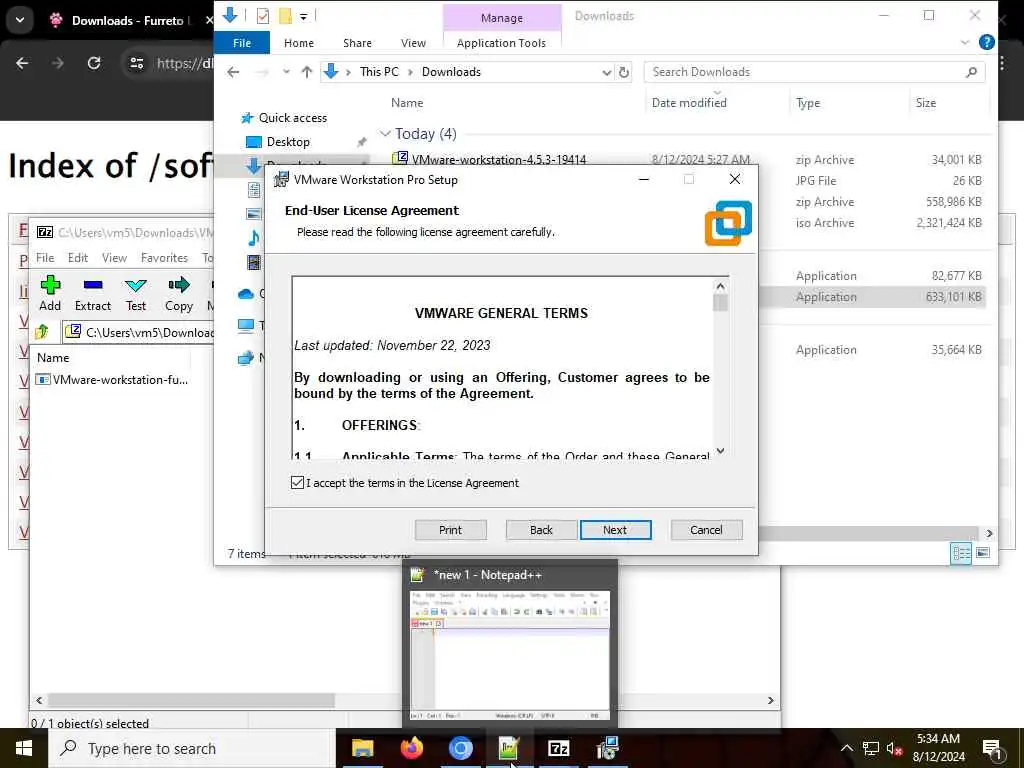Print the license agreement
The width and height of the screenshot is (1024, 768).
[450, 530]
